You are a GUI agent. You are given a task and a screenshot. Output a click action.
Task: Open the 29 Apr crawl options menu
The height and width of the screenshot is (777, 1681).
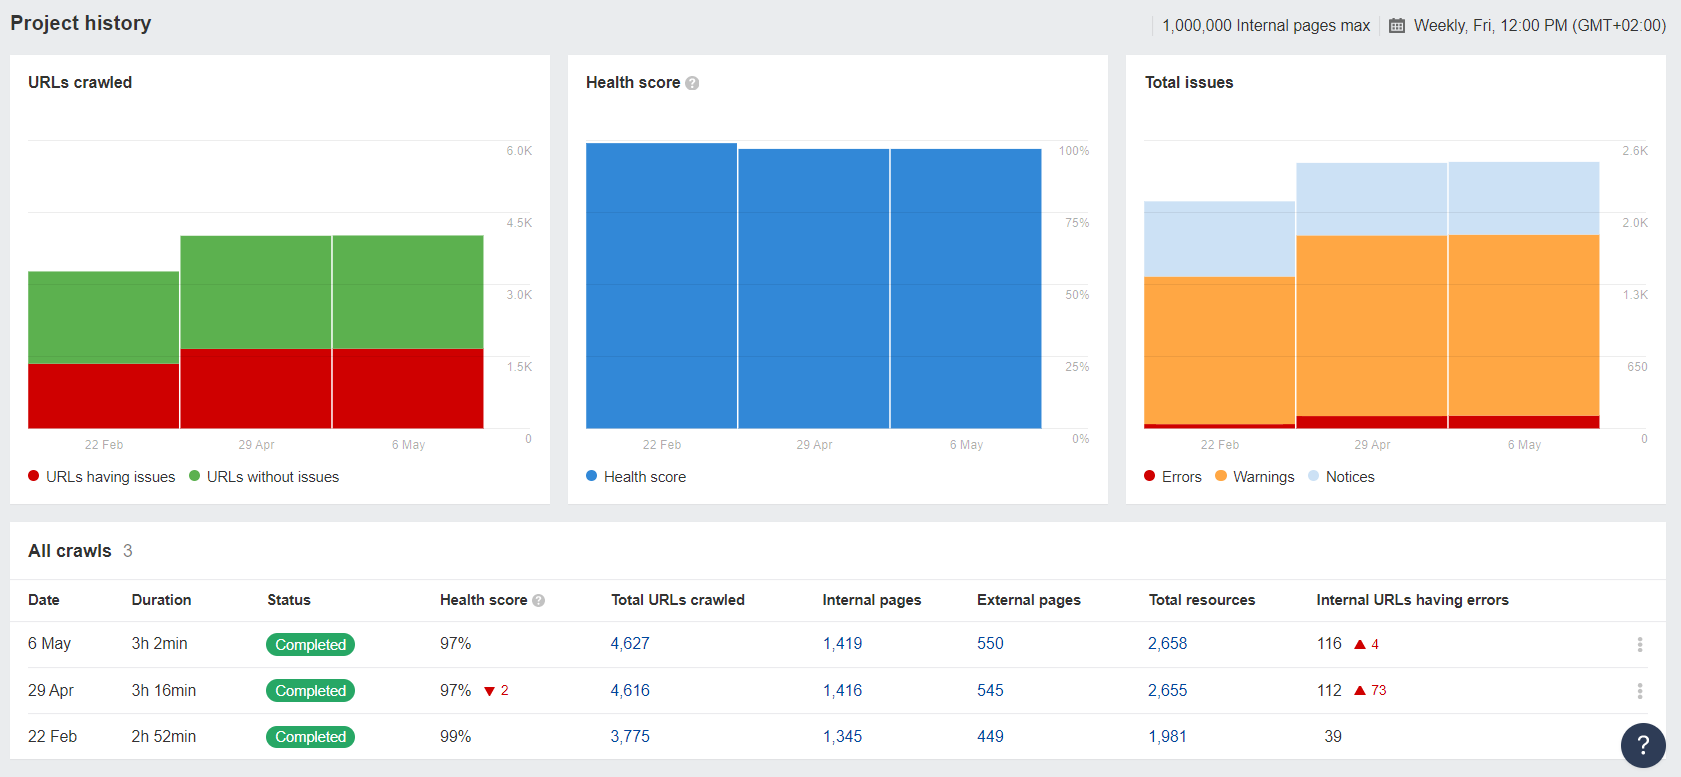pyautogui.click(x=1640, y=691)
